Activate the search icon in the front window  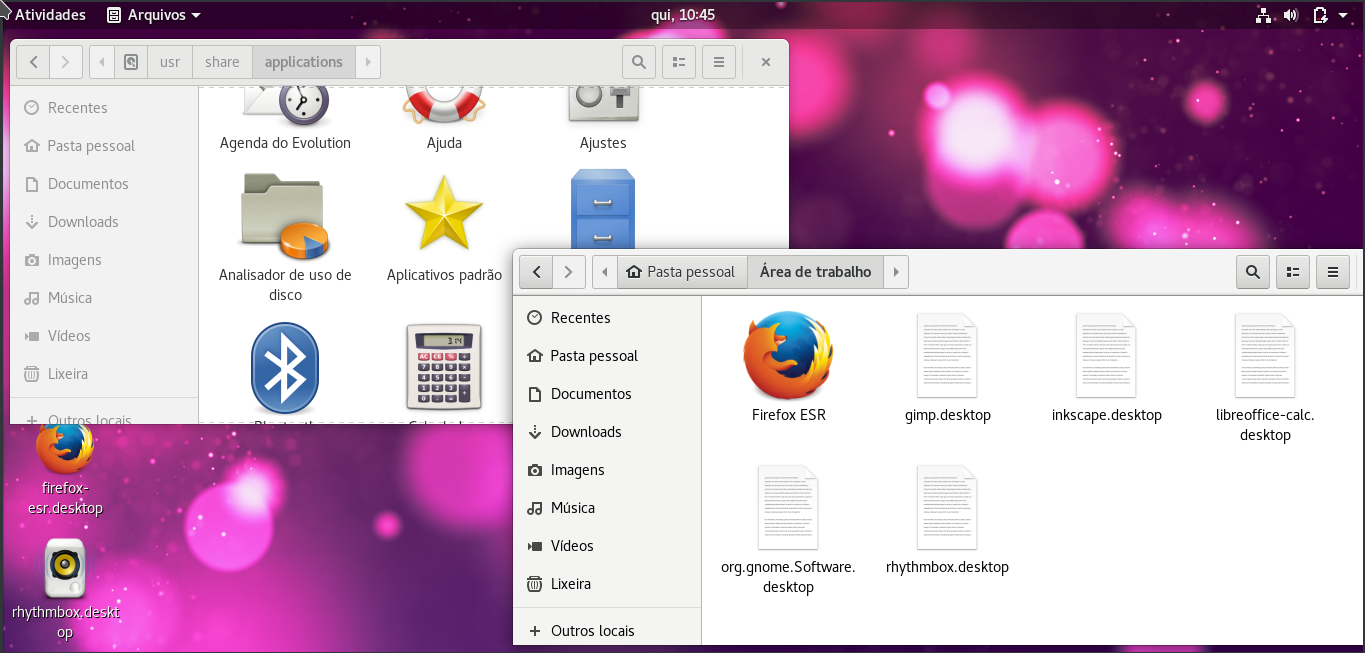(x=1253, y=271)
